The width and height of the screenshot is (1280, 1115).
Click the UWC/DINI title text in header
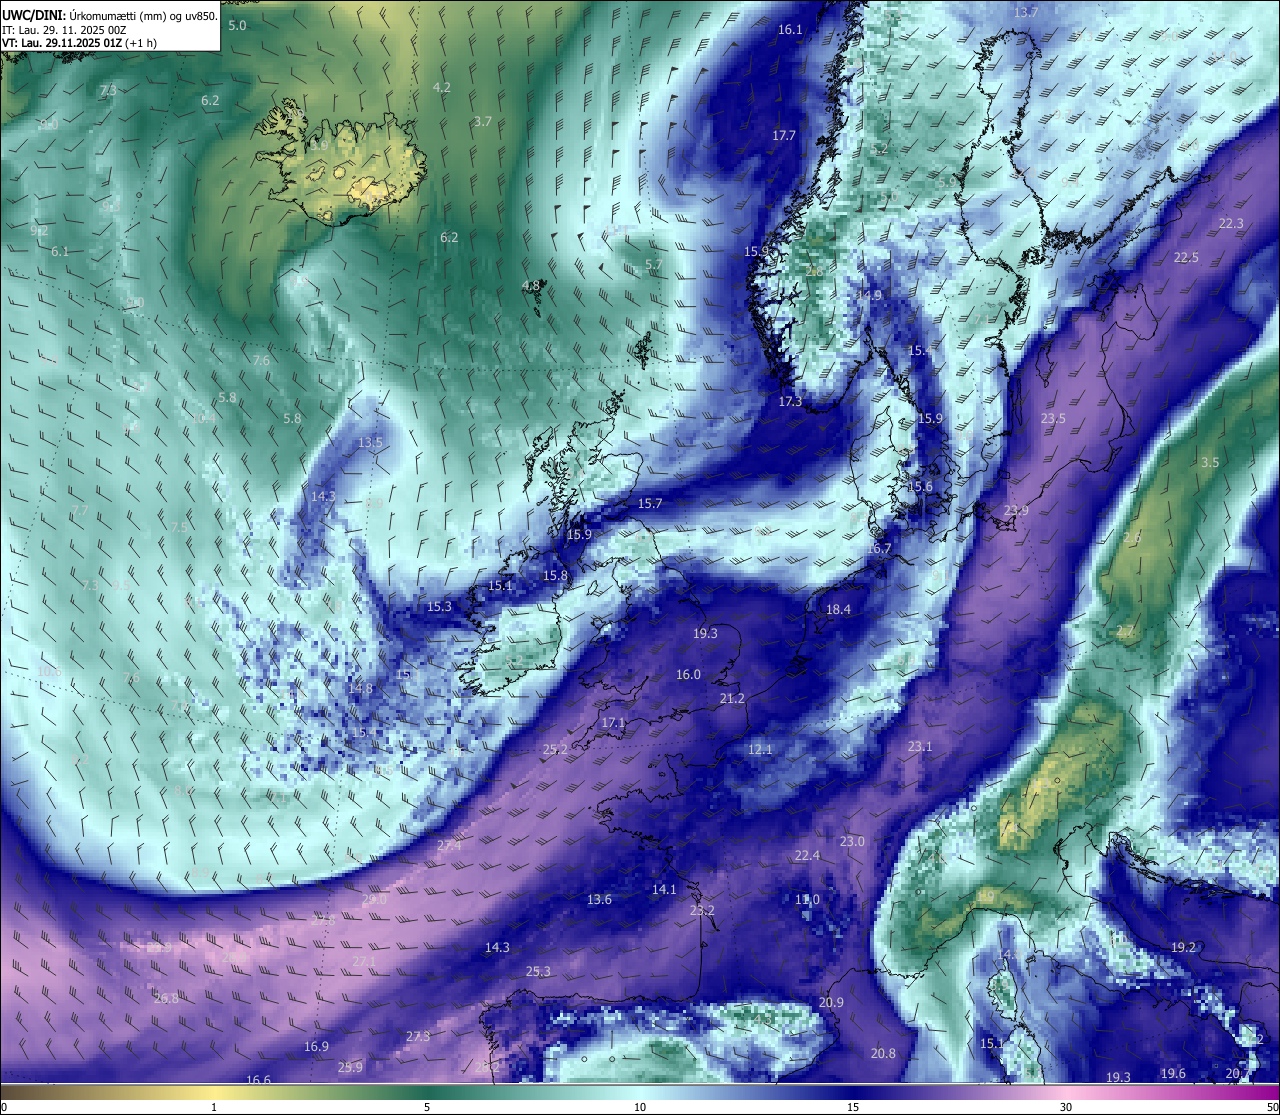[33, 16]
